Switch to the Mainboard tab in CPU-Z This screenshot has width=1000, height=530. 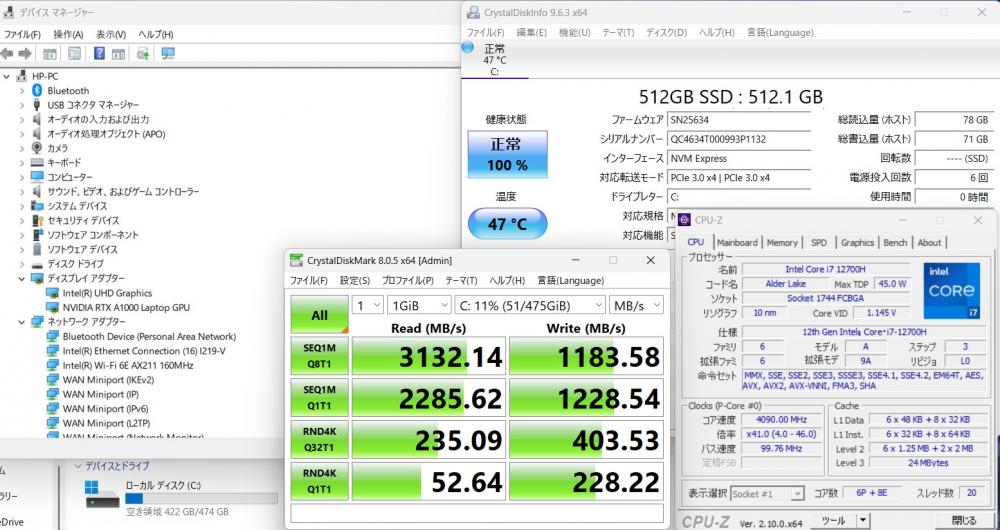[x=737, y=242]
